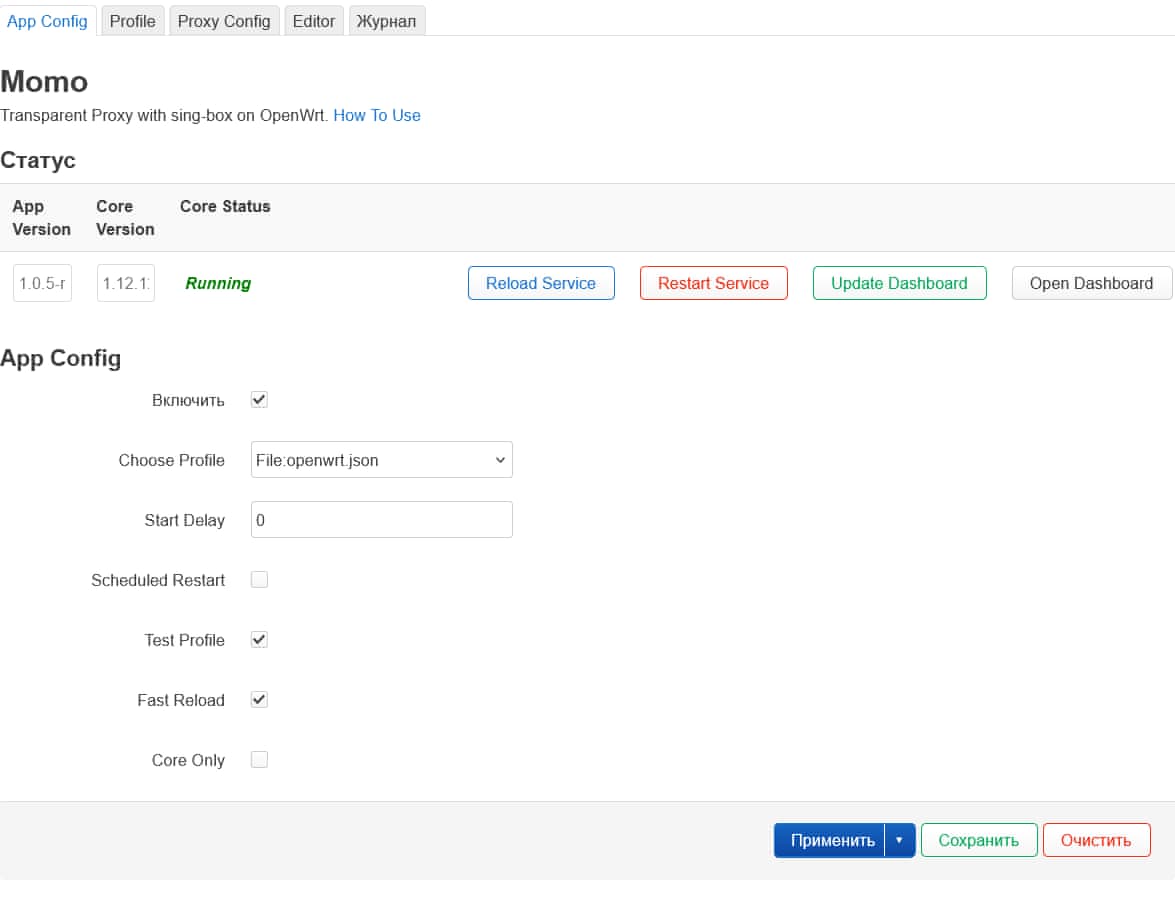Click the Reload Service button

point(541,283)
